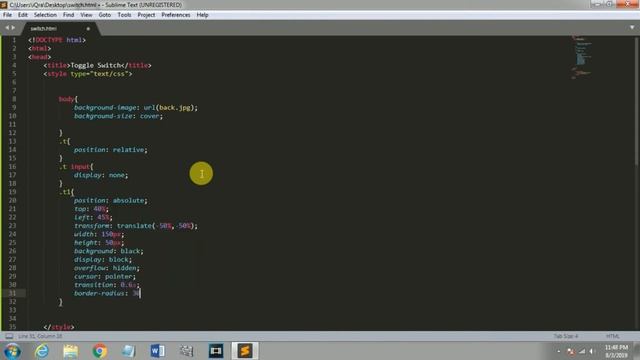Screen dimensions: 640x360
Task: Show hidden system tray icons
Action: pos(558,351)
